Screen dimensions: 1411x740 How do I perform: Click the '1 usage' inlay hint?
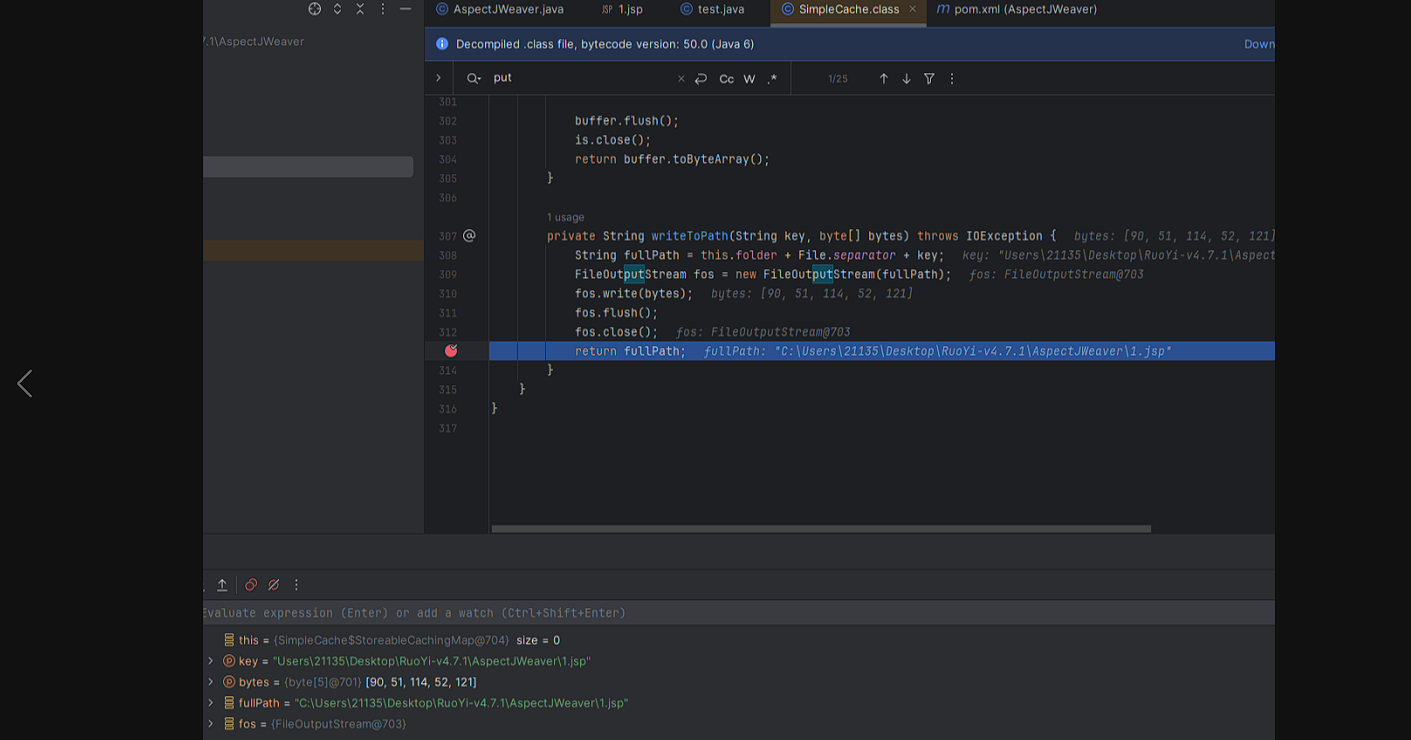(565, 217)
